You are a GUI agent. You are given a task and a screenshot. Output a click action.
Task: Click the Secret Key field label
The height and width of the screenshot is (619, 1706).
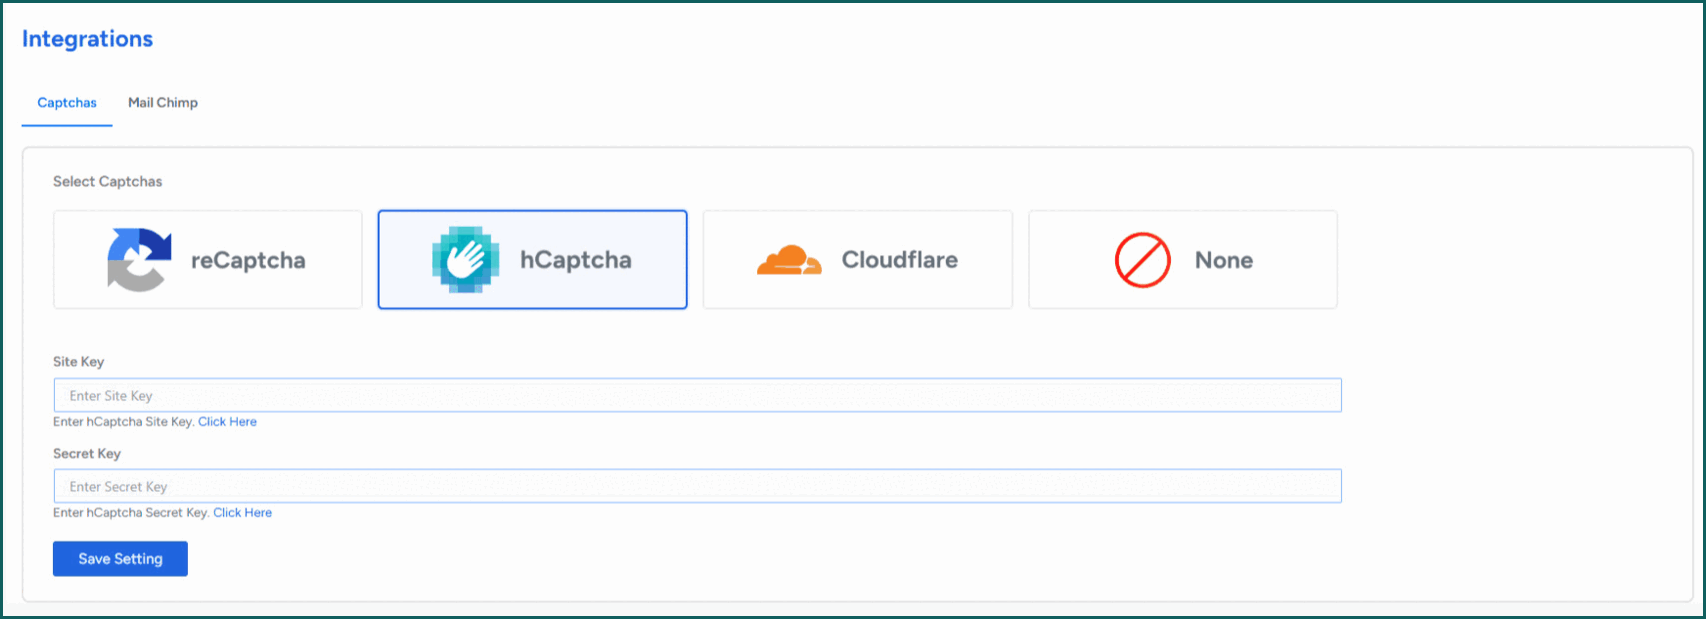tap(87, 454)
